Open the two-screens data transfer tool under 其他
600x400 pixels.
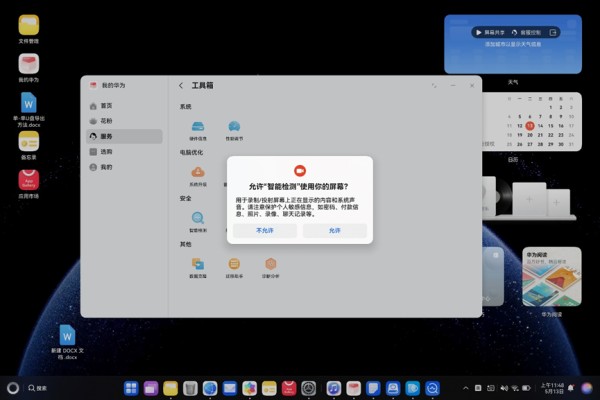(198, 268)
